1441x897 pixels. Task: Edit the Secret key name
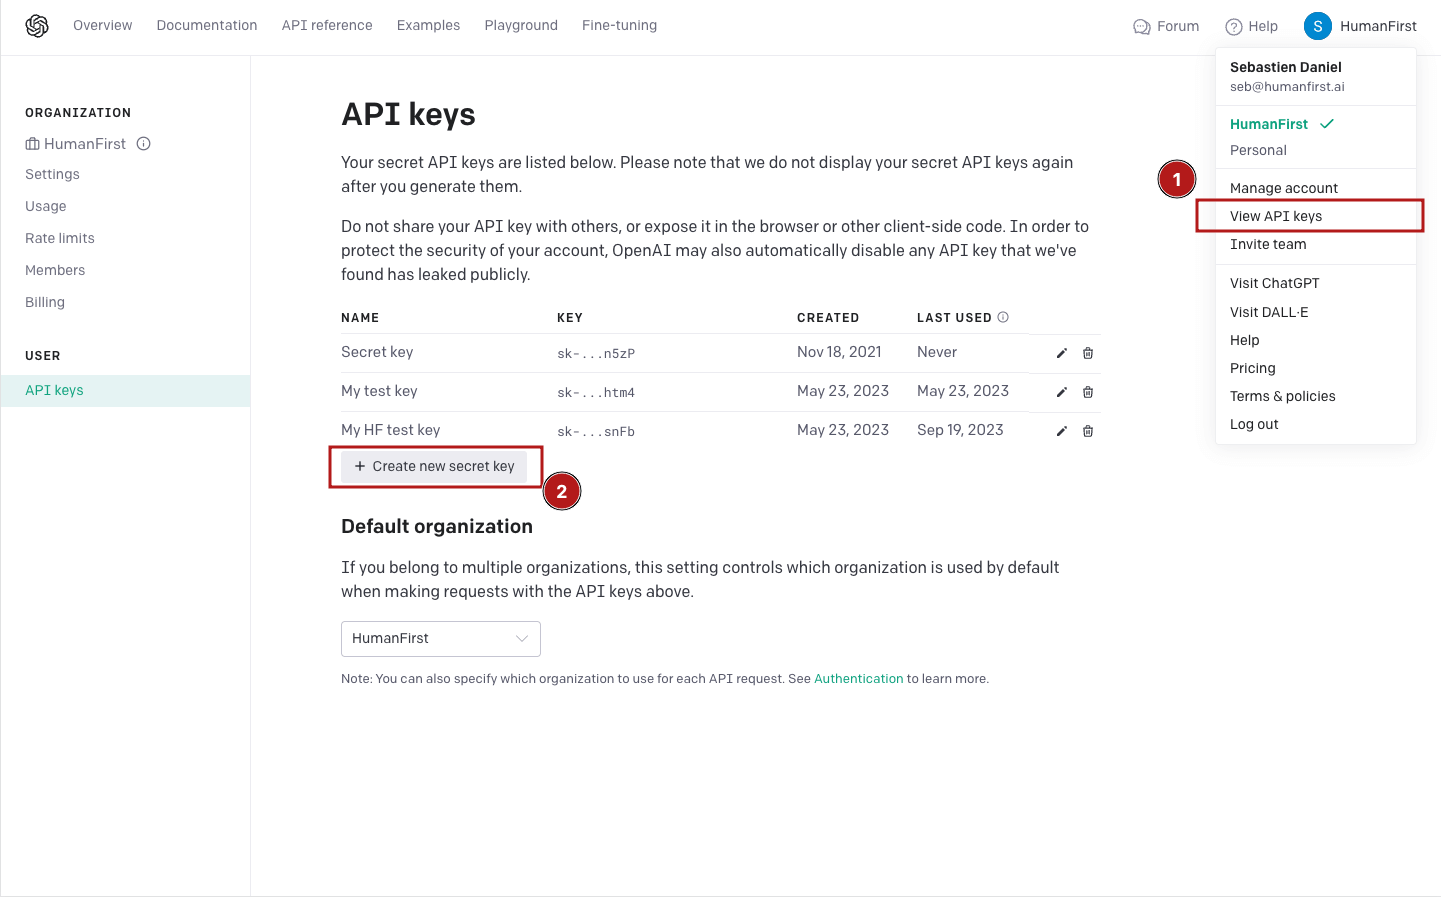point(1061,353)
